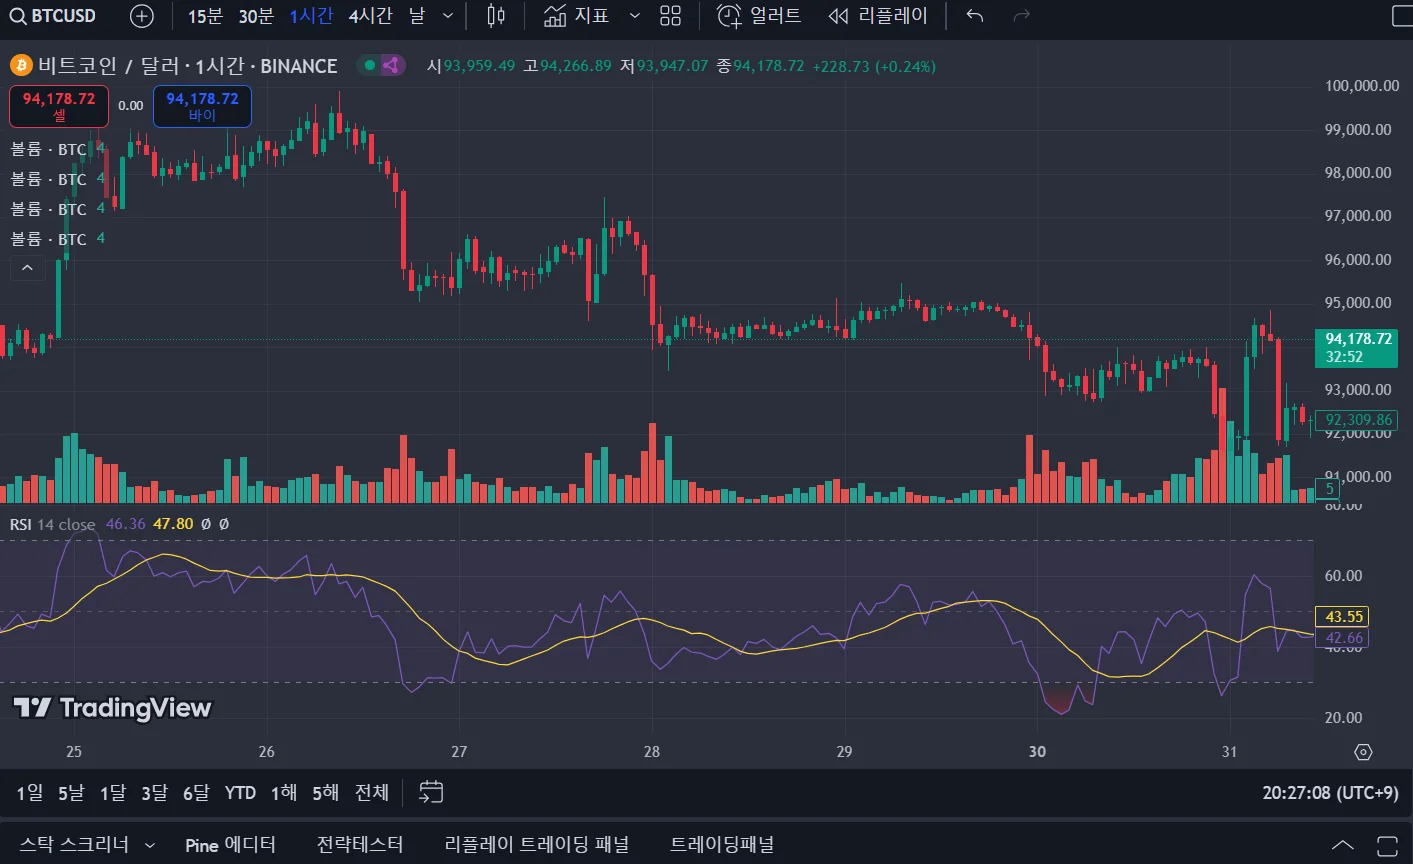Open the 스탁 스크리너 tab
This screenshot has height=864, width=1413.
point(74,845)
